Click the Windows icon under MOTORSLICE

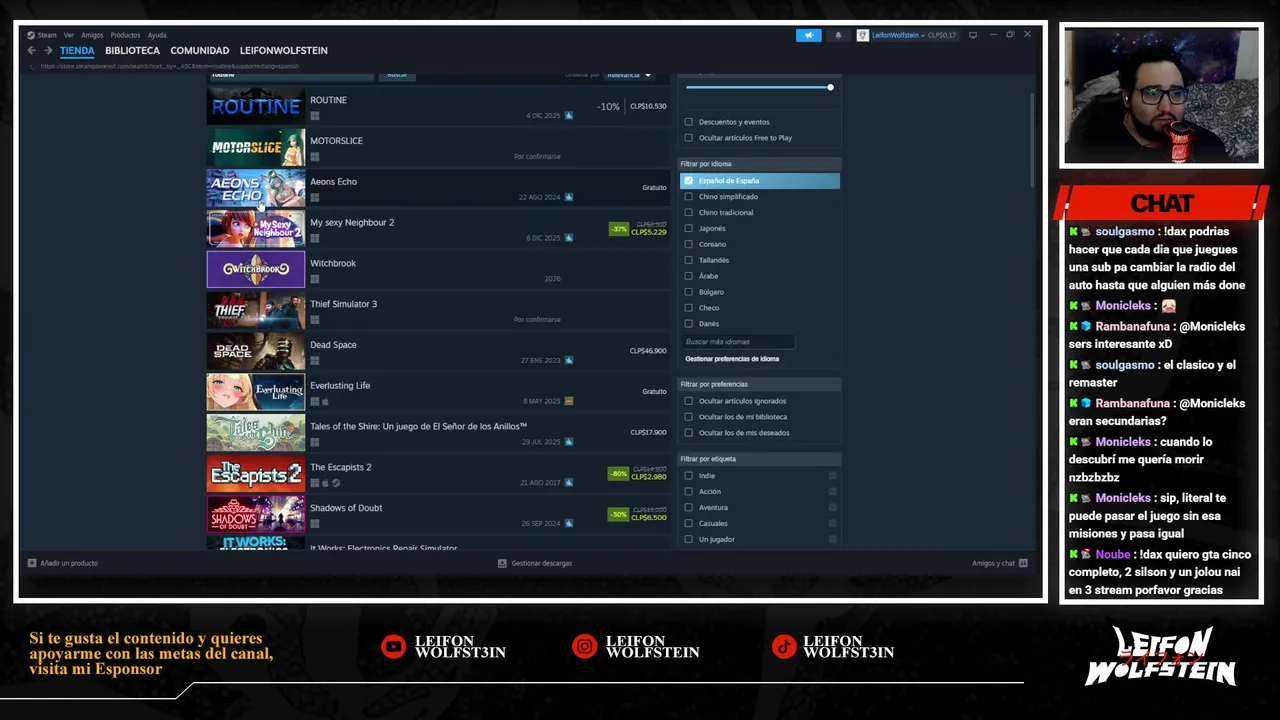tap(314, 156)
